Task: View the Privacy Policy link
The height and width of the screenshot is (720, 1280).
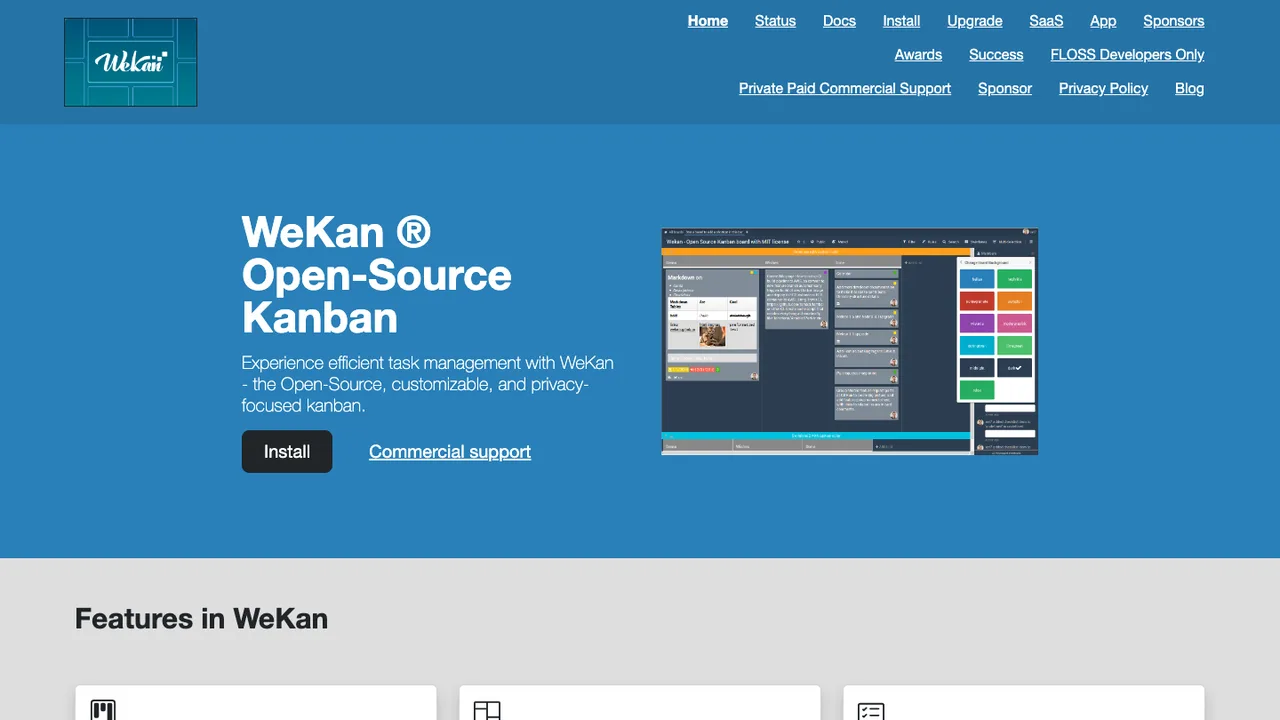Action: [1103, 88]
